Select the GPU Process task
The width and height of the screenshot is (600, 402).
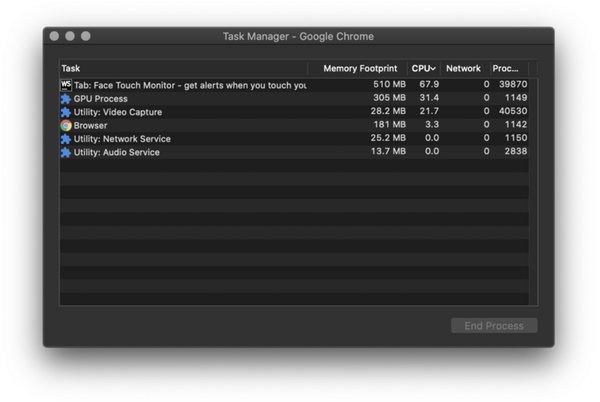(294, 99)
